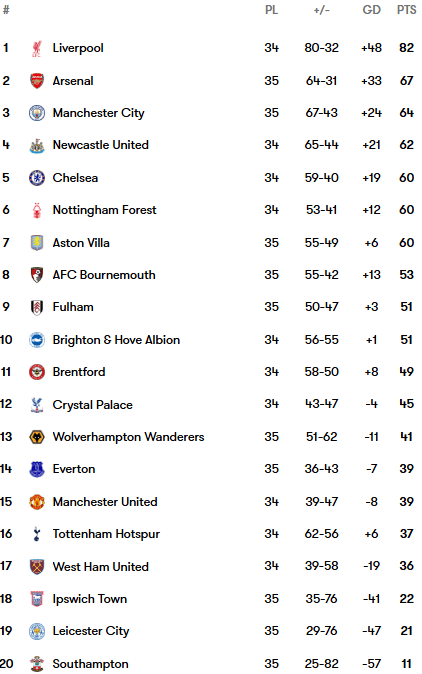Sort by the PTS column header
Viewport: 422px width, 674px height.
(x=407, y=10)
